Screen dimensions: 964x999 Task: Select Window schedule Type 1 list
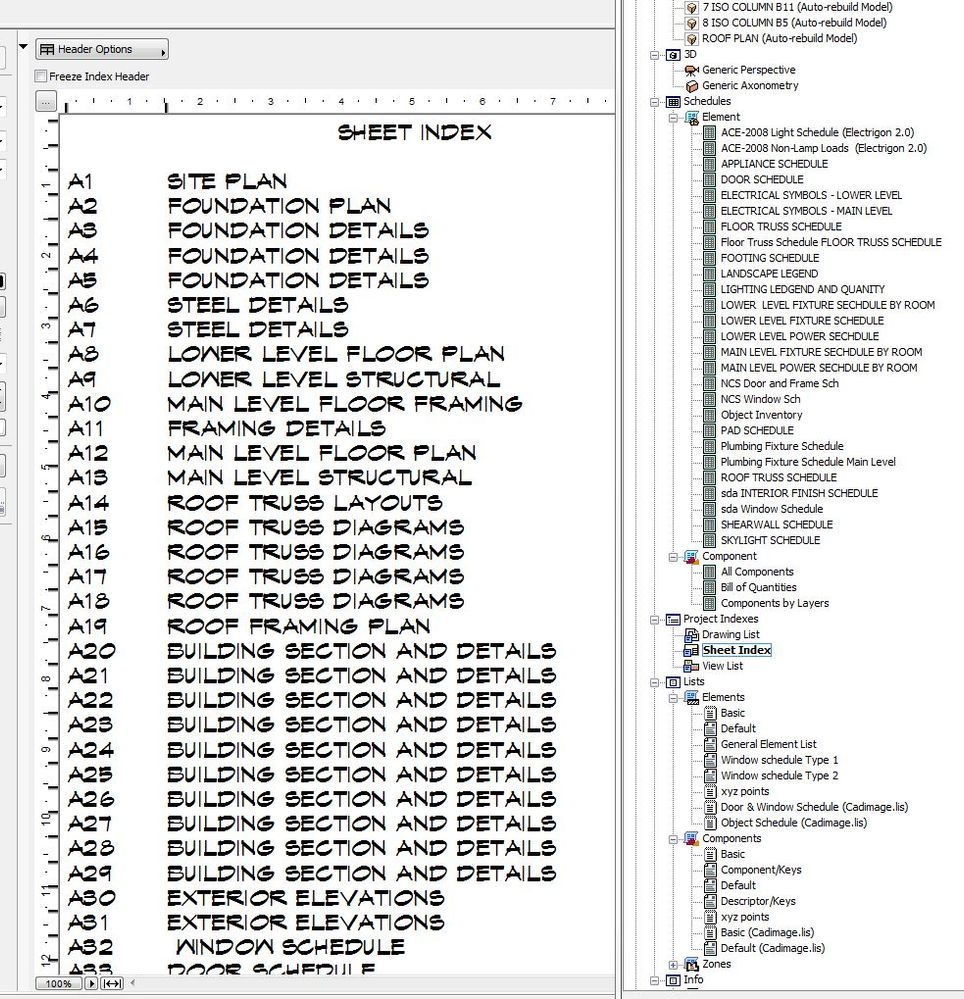coord(779,760)
